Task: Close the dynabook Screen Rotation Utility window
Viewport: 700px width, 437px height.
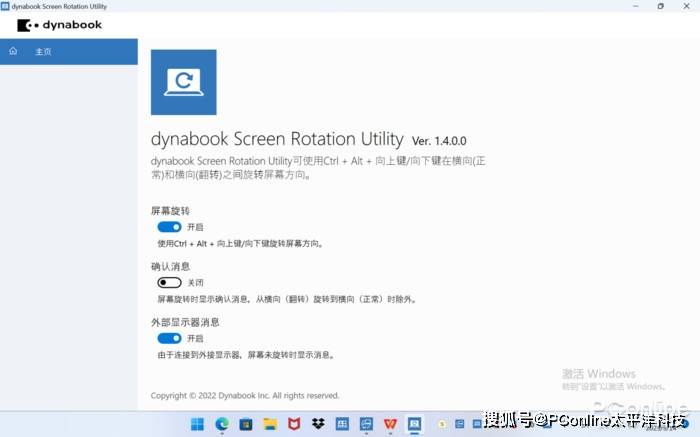Action: 686,6
